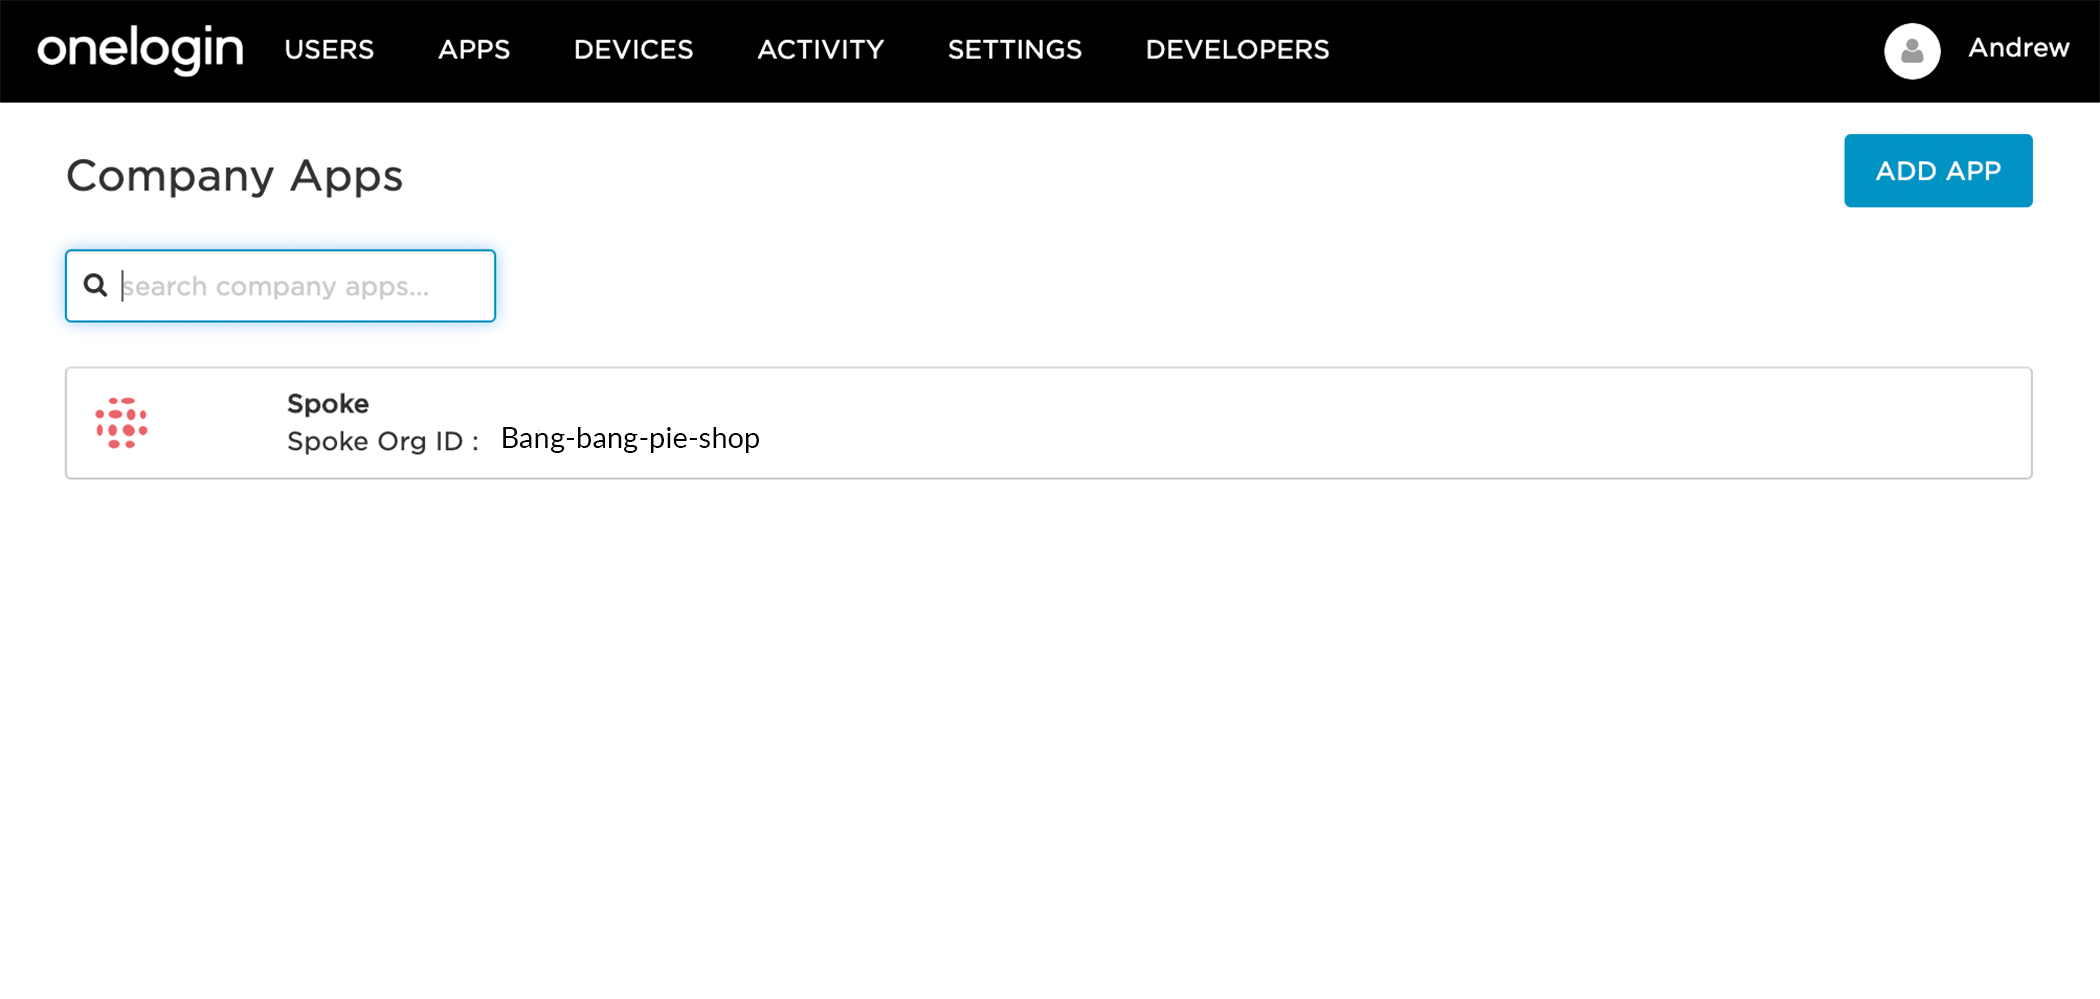Open the Andrew account menu

(2018, 48)
